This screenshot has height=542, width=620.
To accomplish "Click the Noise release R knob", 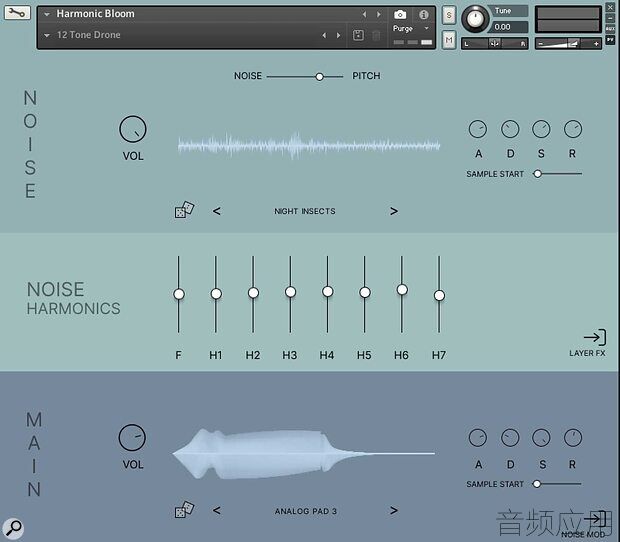I will (573, 129).
